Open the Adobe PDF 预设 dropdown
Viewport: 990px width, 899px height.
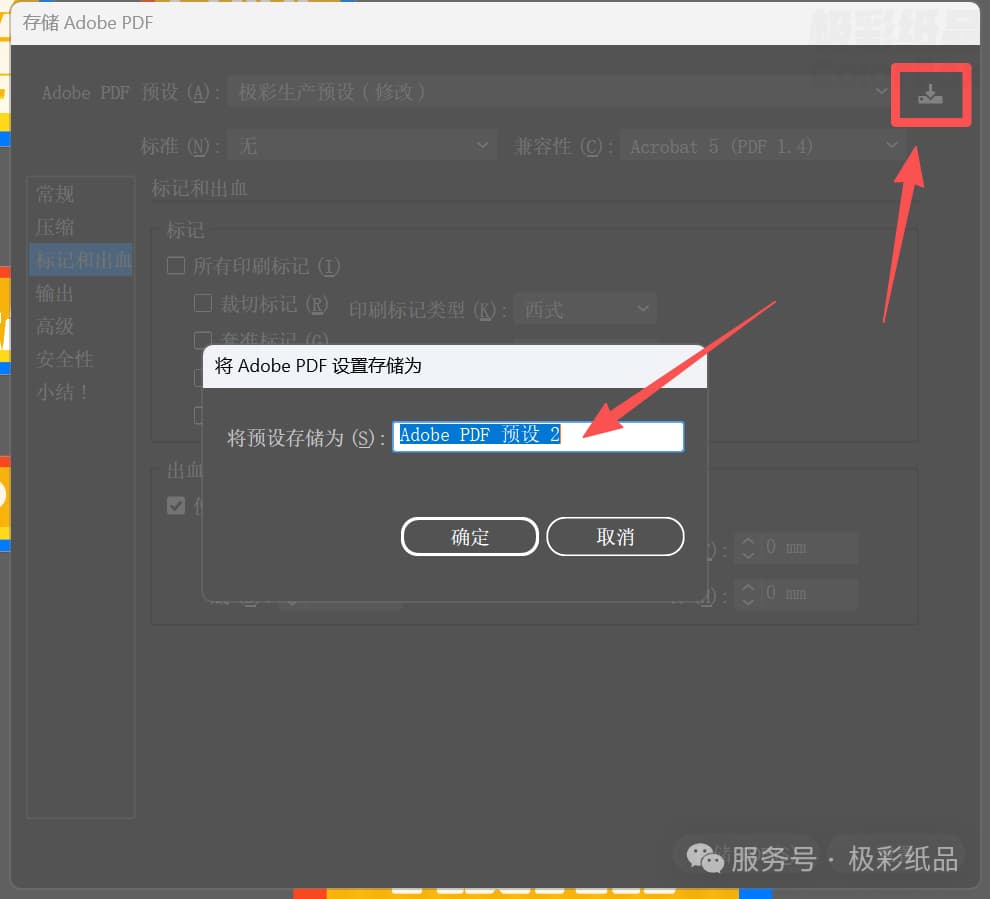560,92
